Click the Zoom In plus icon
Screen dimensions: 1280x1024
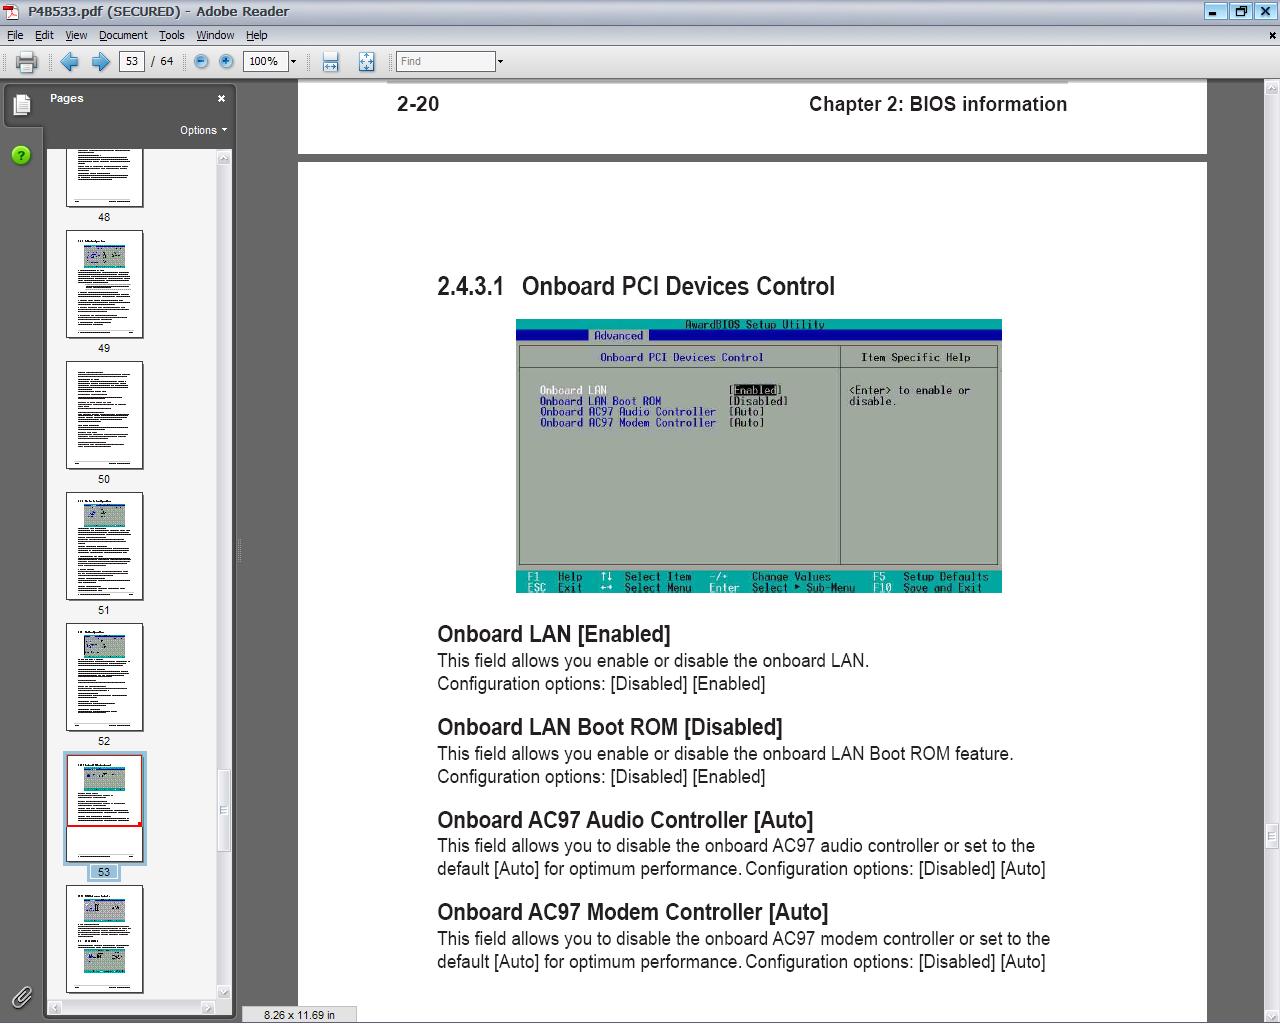point(226,61)
